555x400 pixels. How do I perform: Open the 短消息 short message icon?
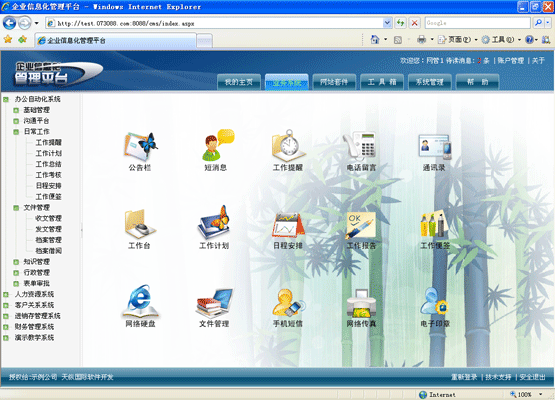point(217,145)
